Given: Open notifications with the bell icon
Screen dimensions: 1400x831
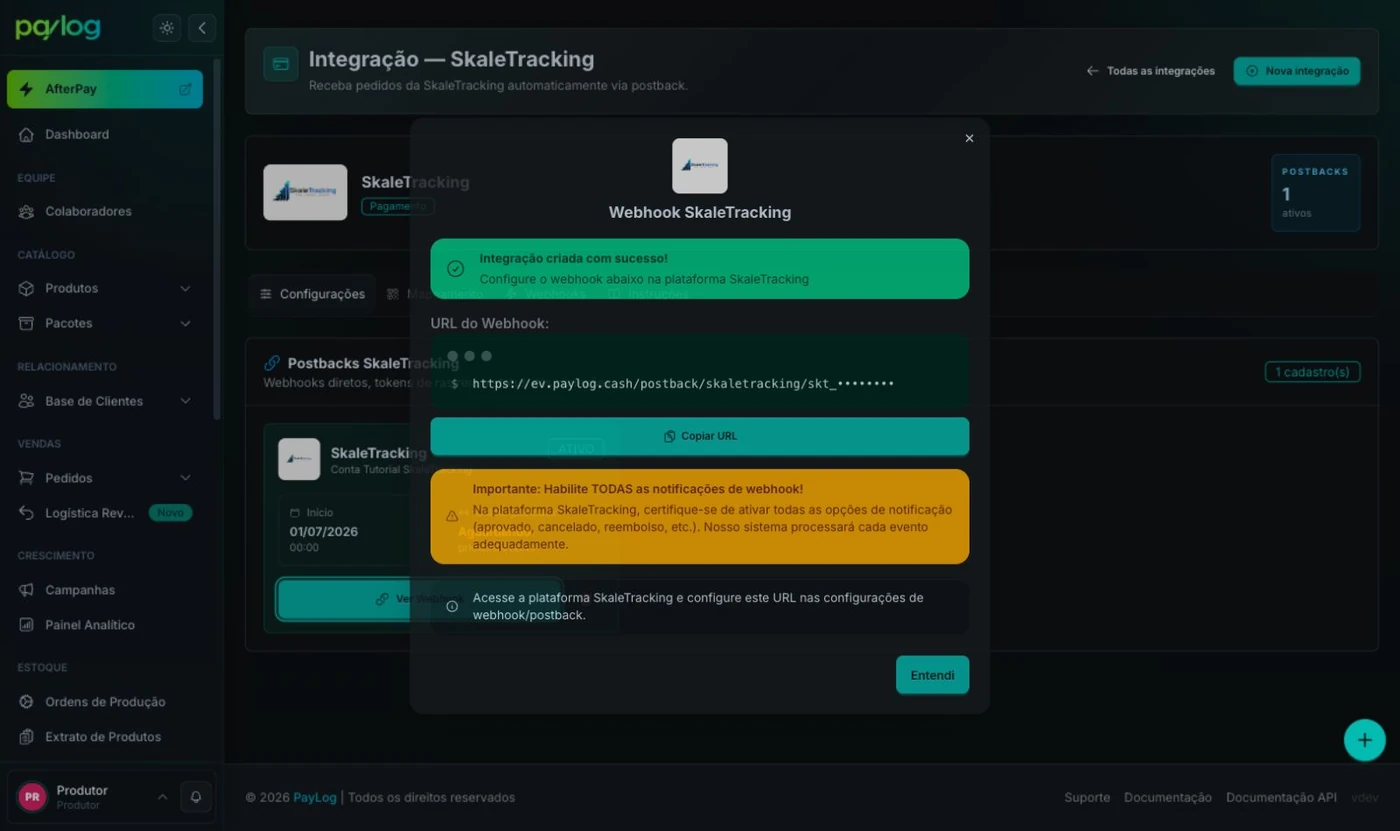Looking at the screenshot, I should pos(196,797).
